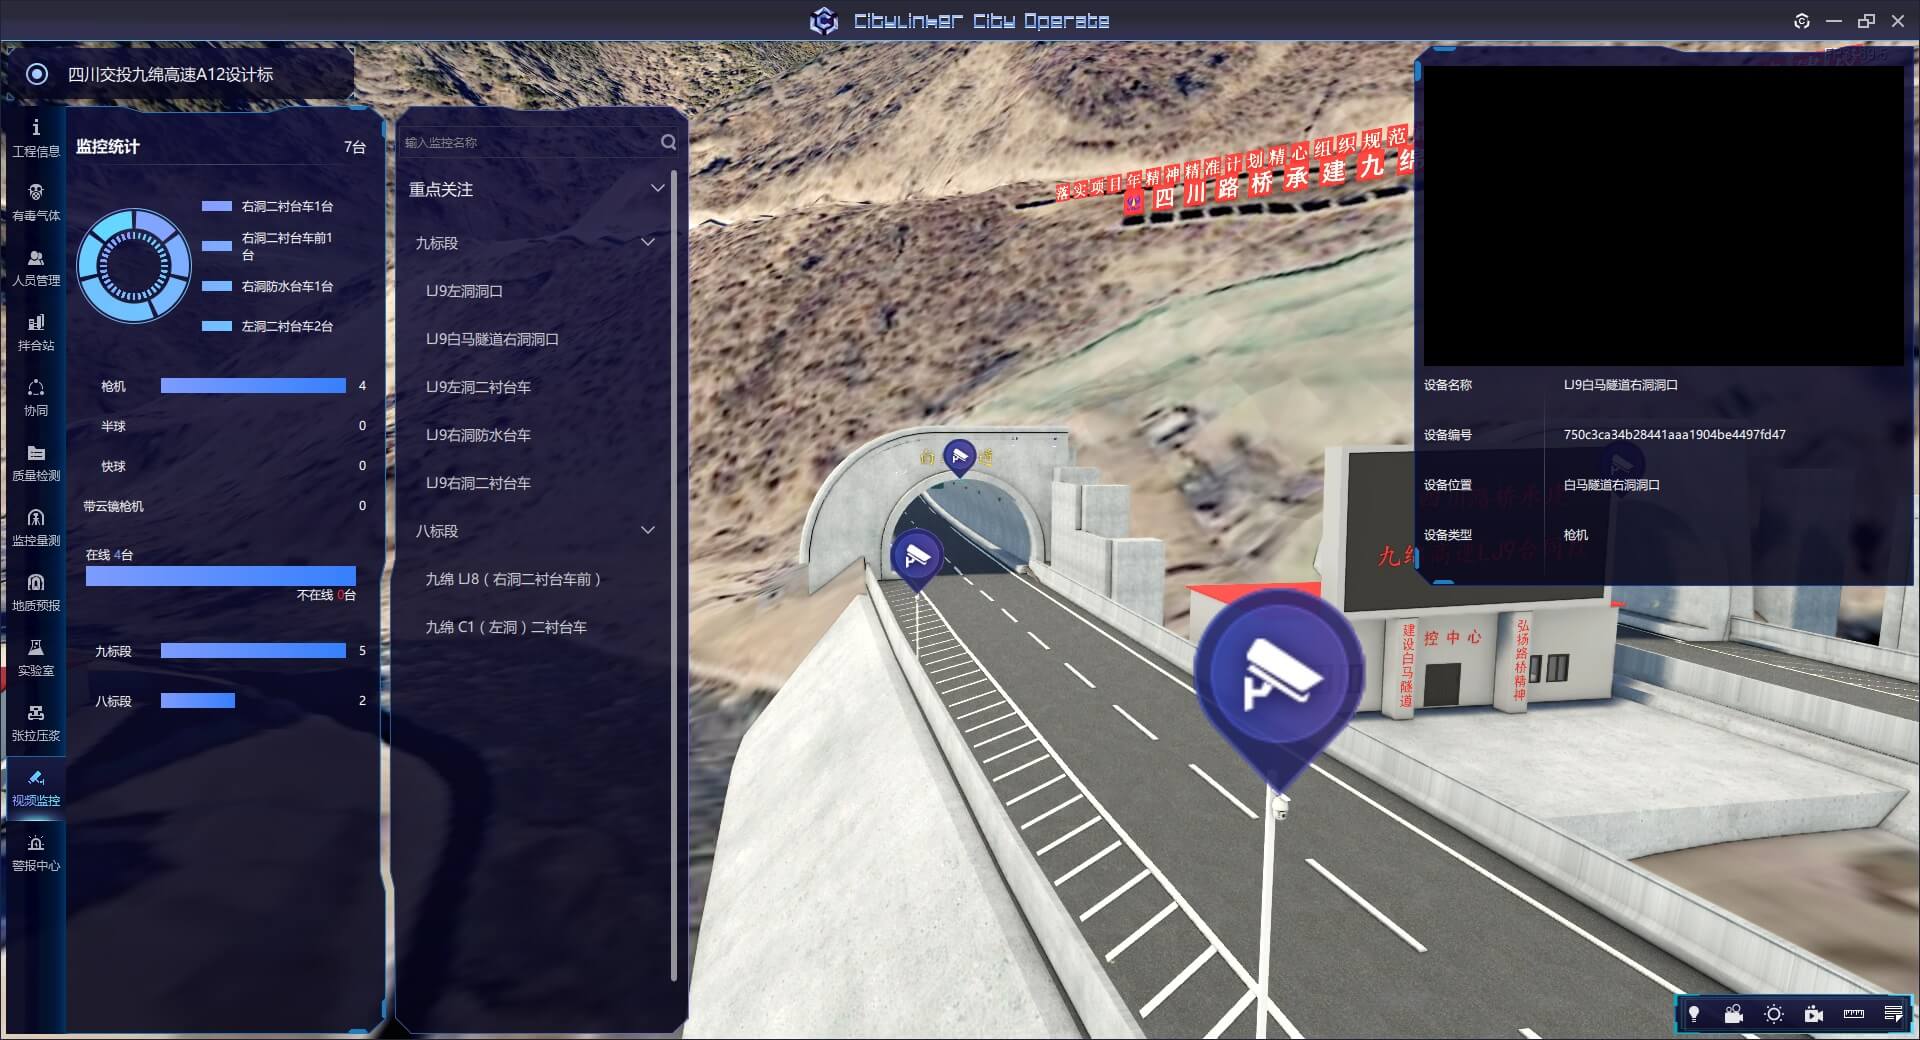Click the 设备类型 value 枪机
The height and width of the screenshot is (1040, 1920).
pyautogui.click(x=1576, y=535)
